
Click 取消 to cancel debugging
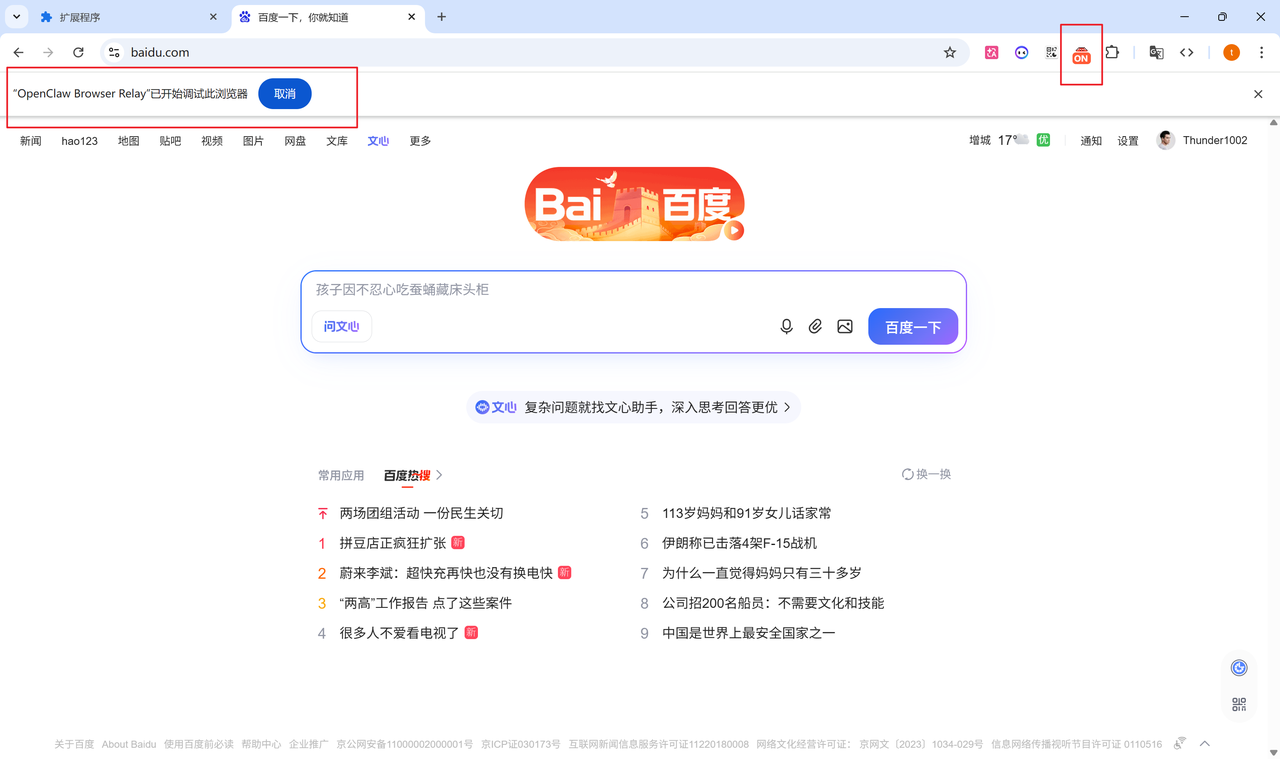coord(285,94)
